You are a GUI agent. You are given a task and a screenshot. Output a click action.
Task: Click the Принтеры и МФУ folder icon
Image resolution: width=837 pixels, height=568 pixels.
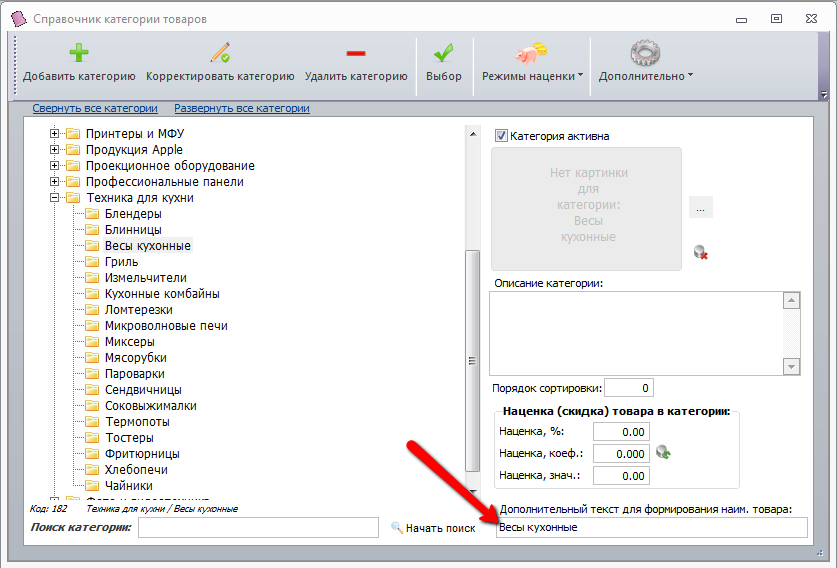click(x=73, y=133)
